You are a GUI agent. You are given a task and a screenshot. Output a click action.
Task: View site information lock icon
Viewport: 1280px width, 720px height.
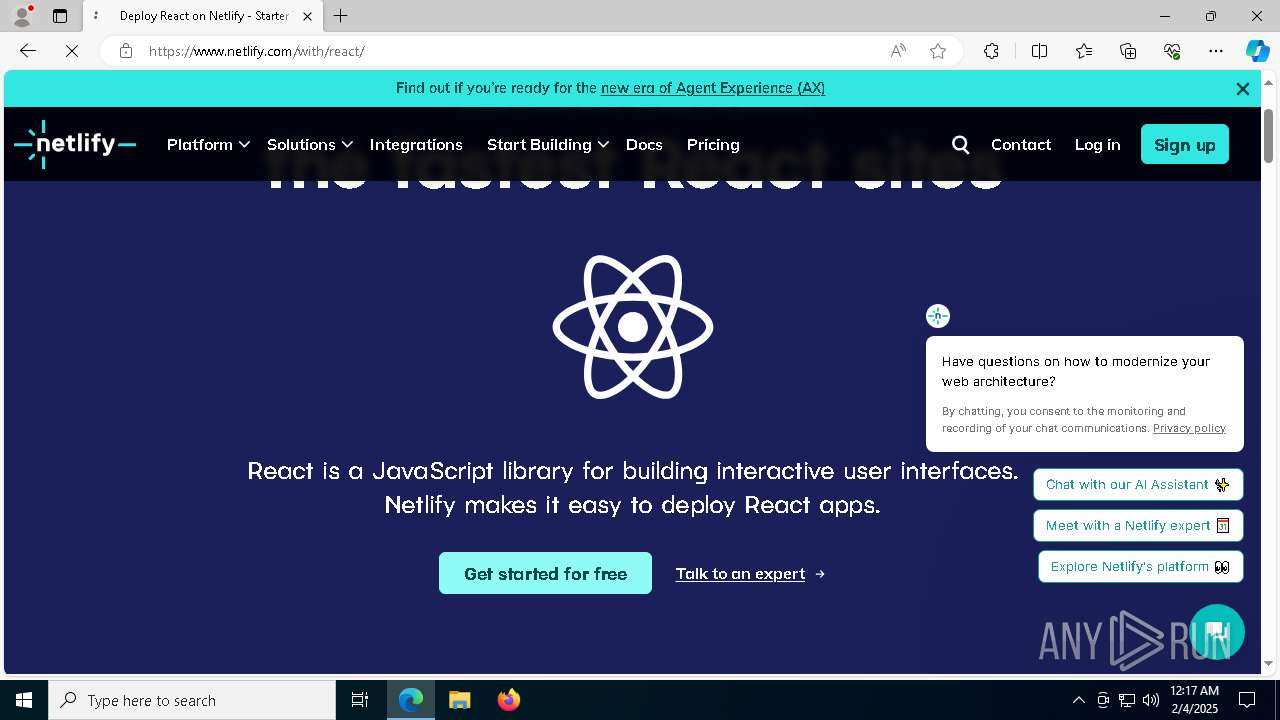(126, 51)
